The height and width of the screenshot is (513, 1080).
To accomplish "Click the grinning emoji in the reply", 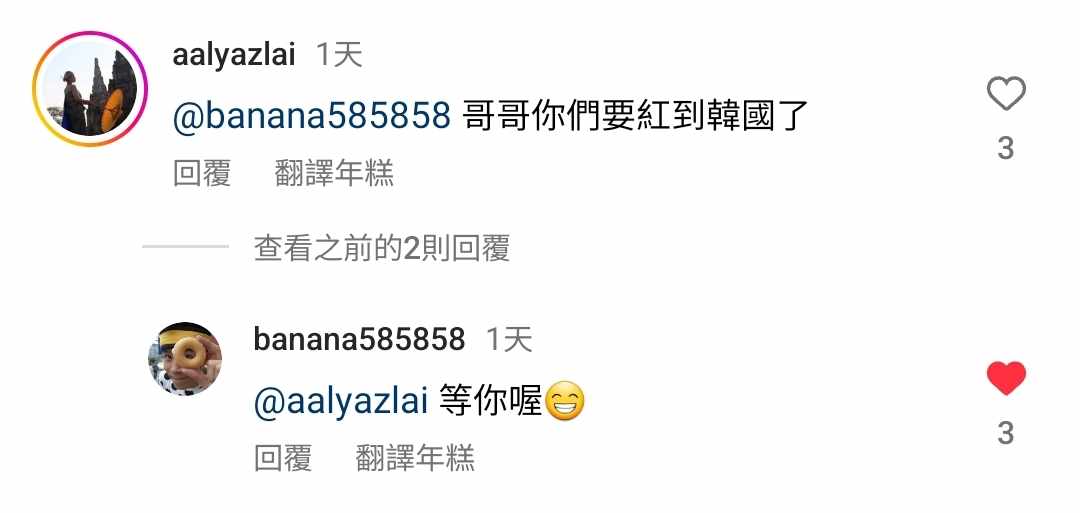I will pyautogui.click(x=565, y=403).
